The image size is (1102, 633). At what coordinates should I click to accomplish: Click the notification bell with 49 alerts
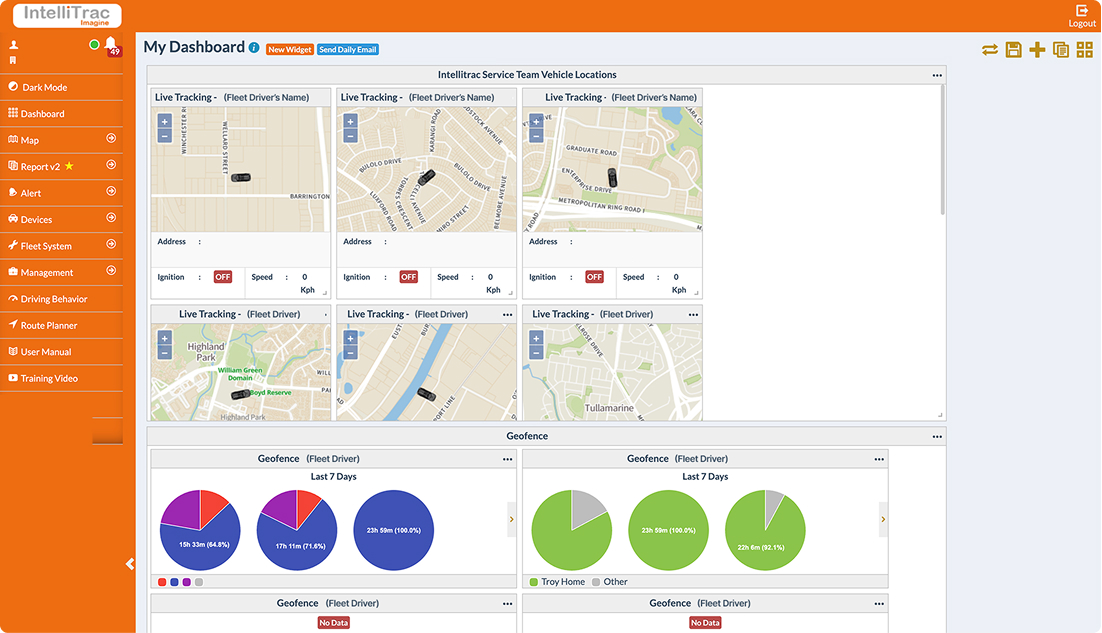[111, 45]
